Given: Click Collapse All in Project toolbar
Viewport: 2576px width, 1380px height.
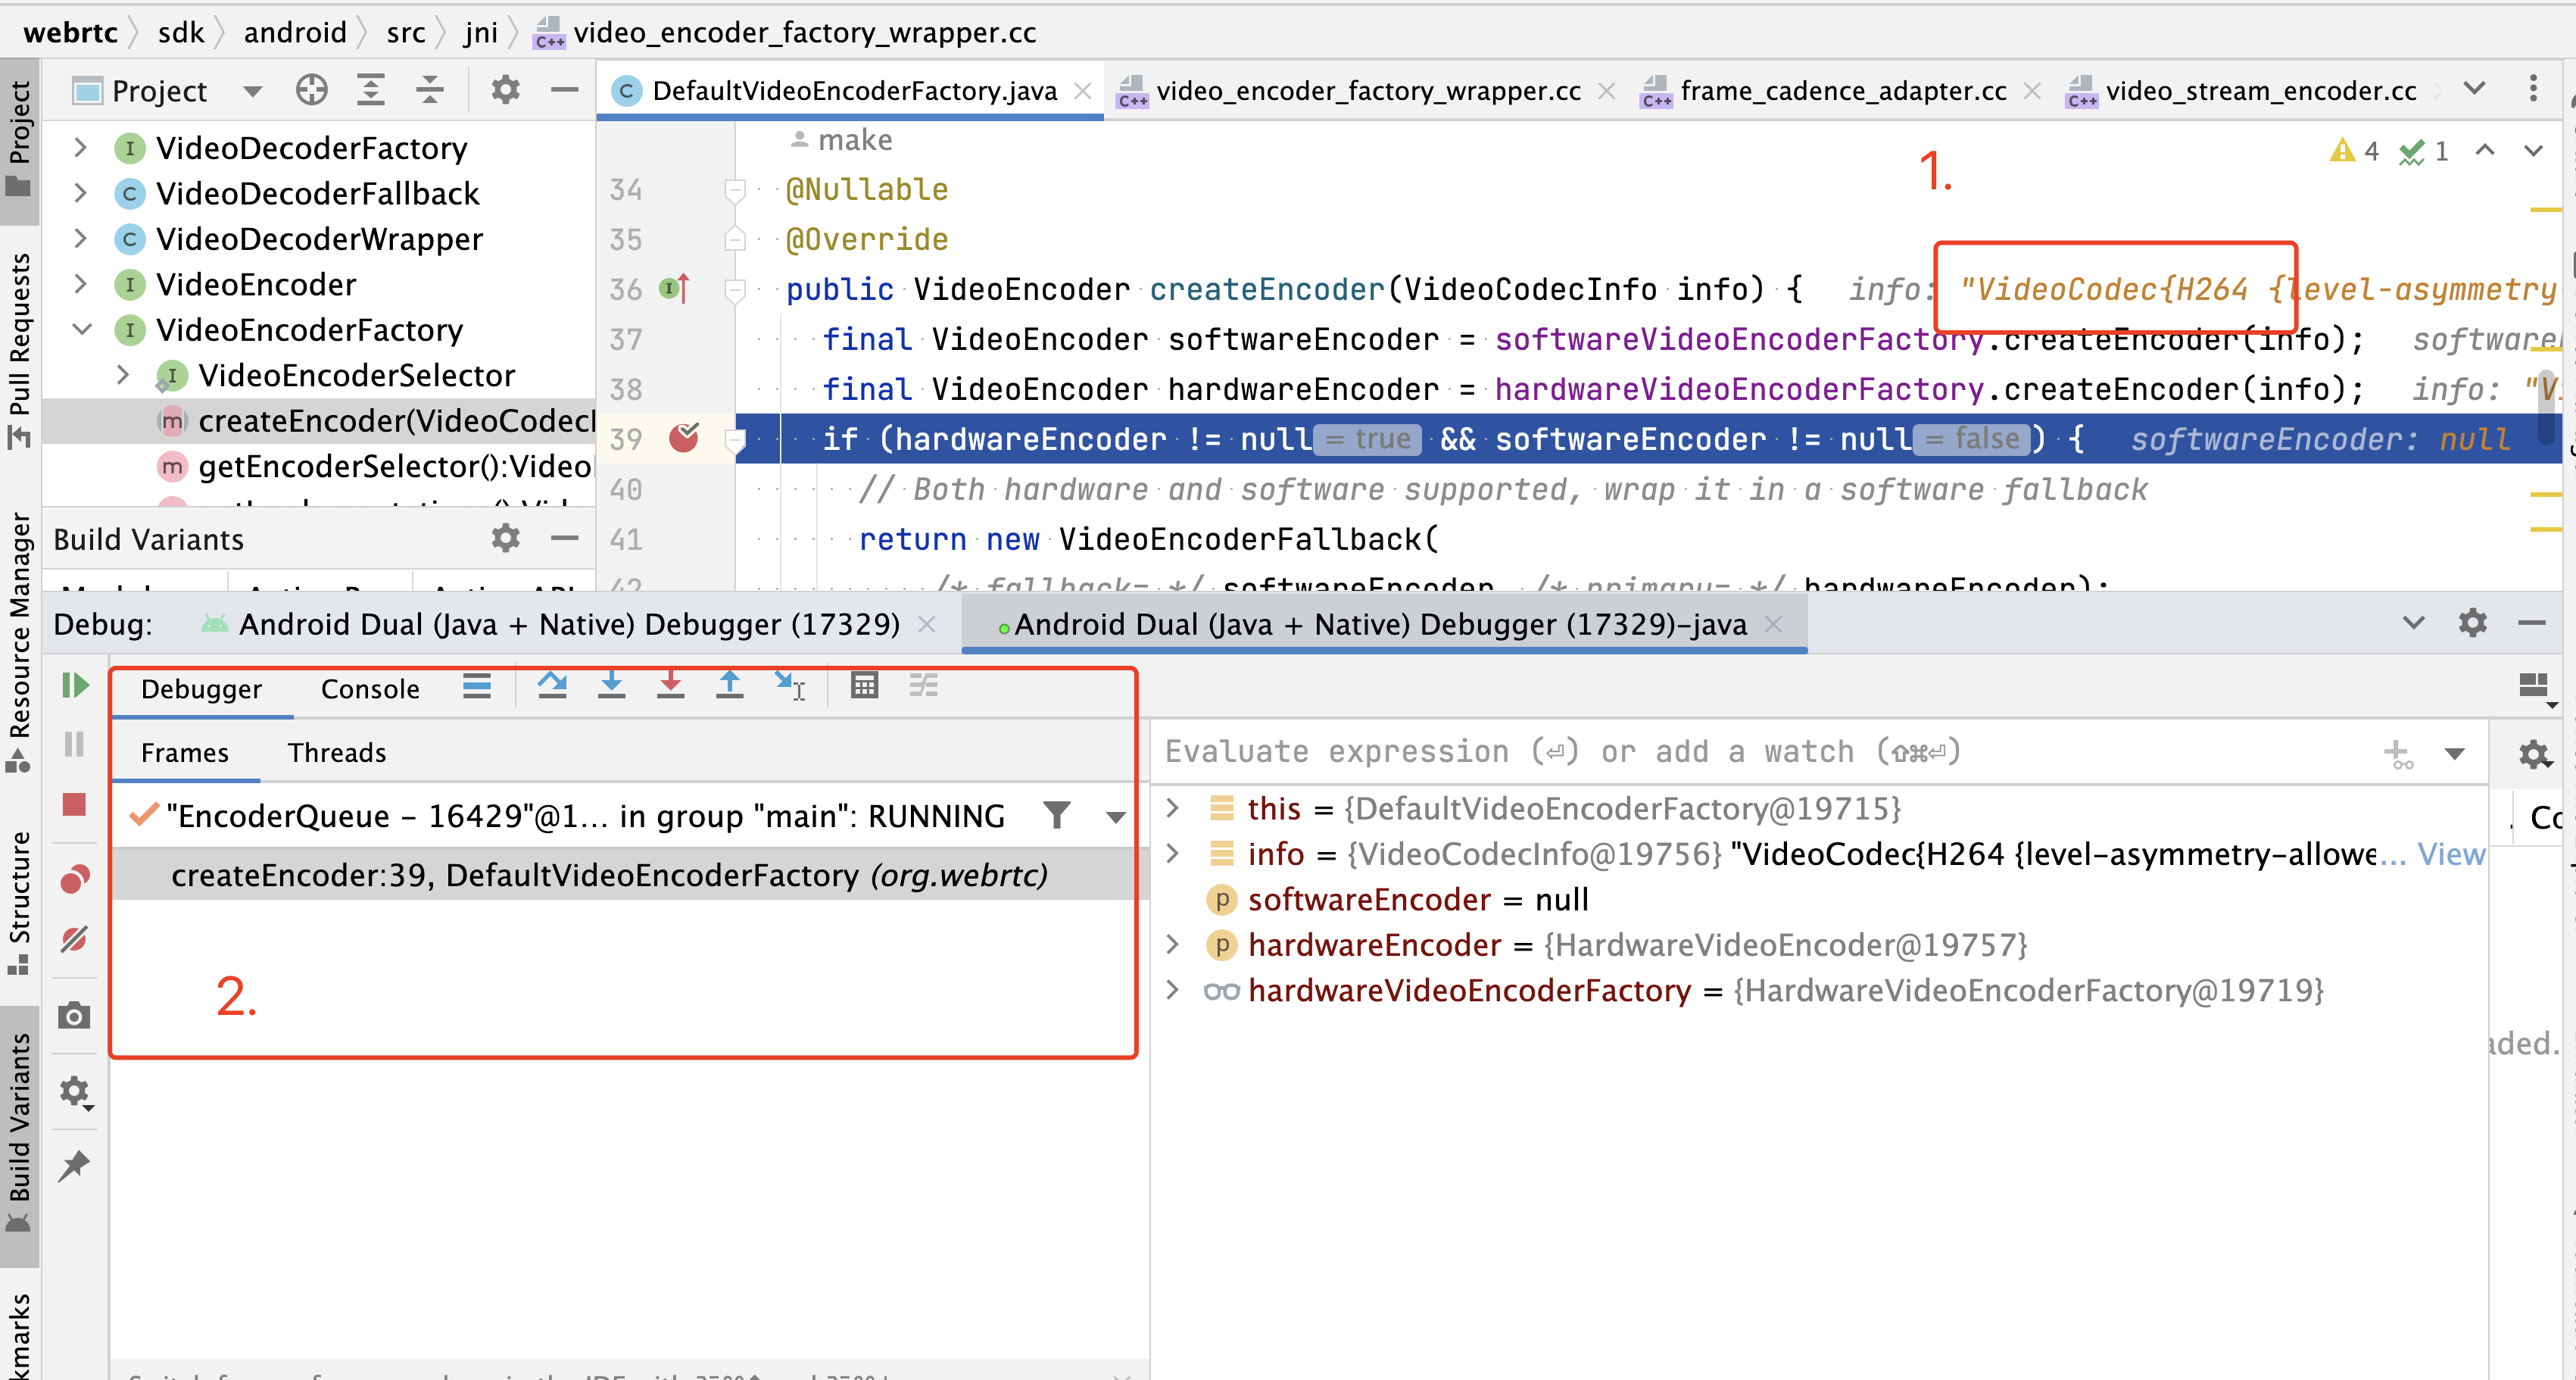Looking at the screenshot, I should [430, 90].
